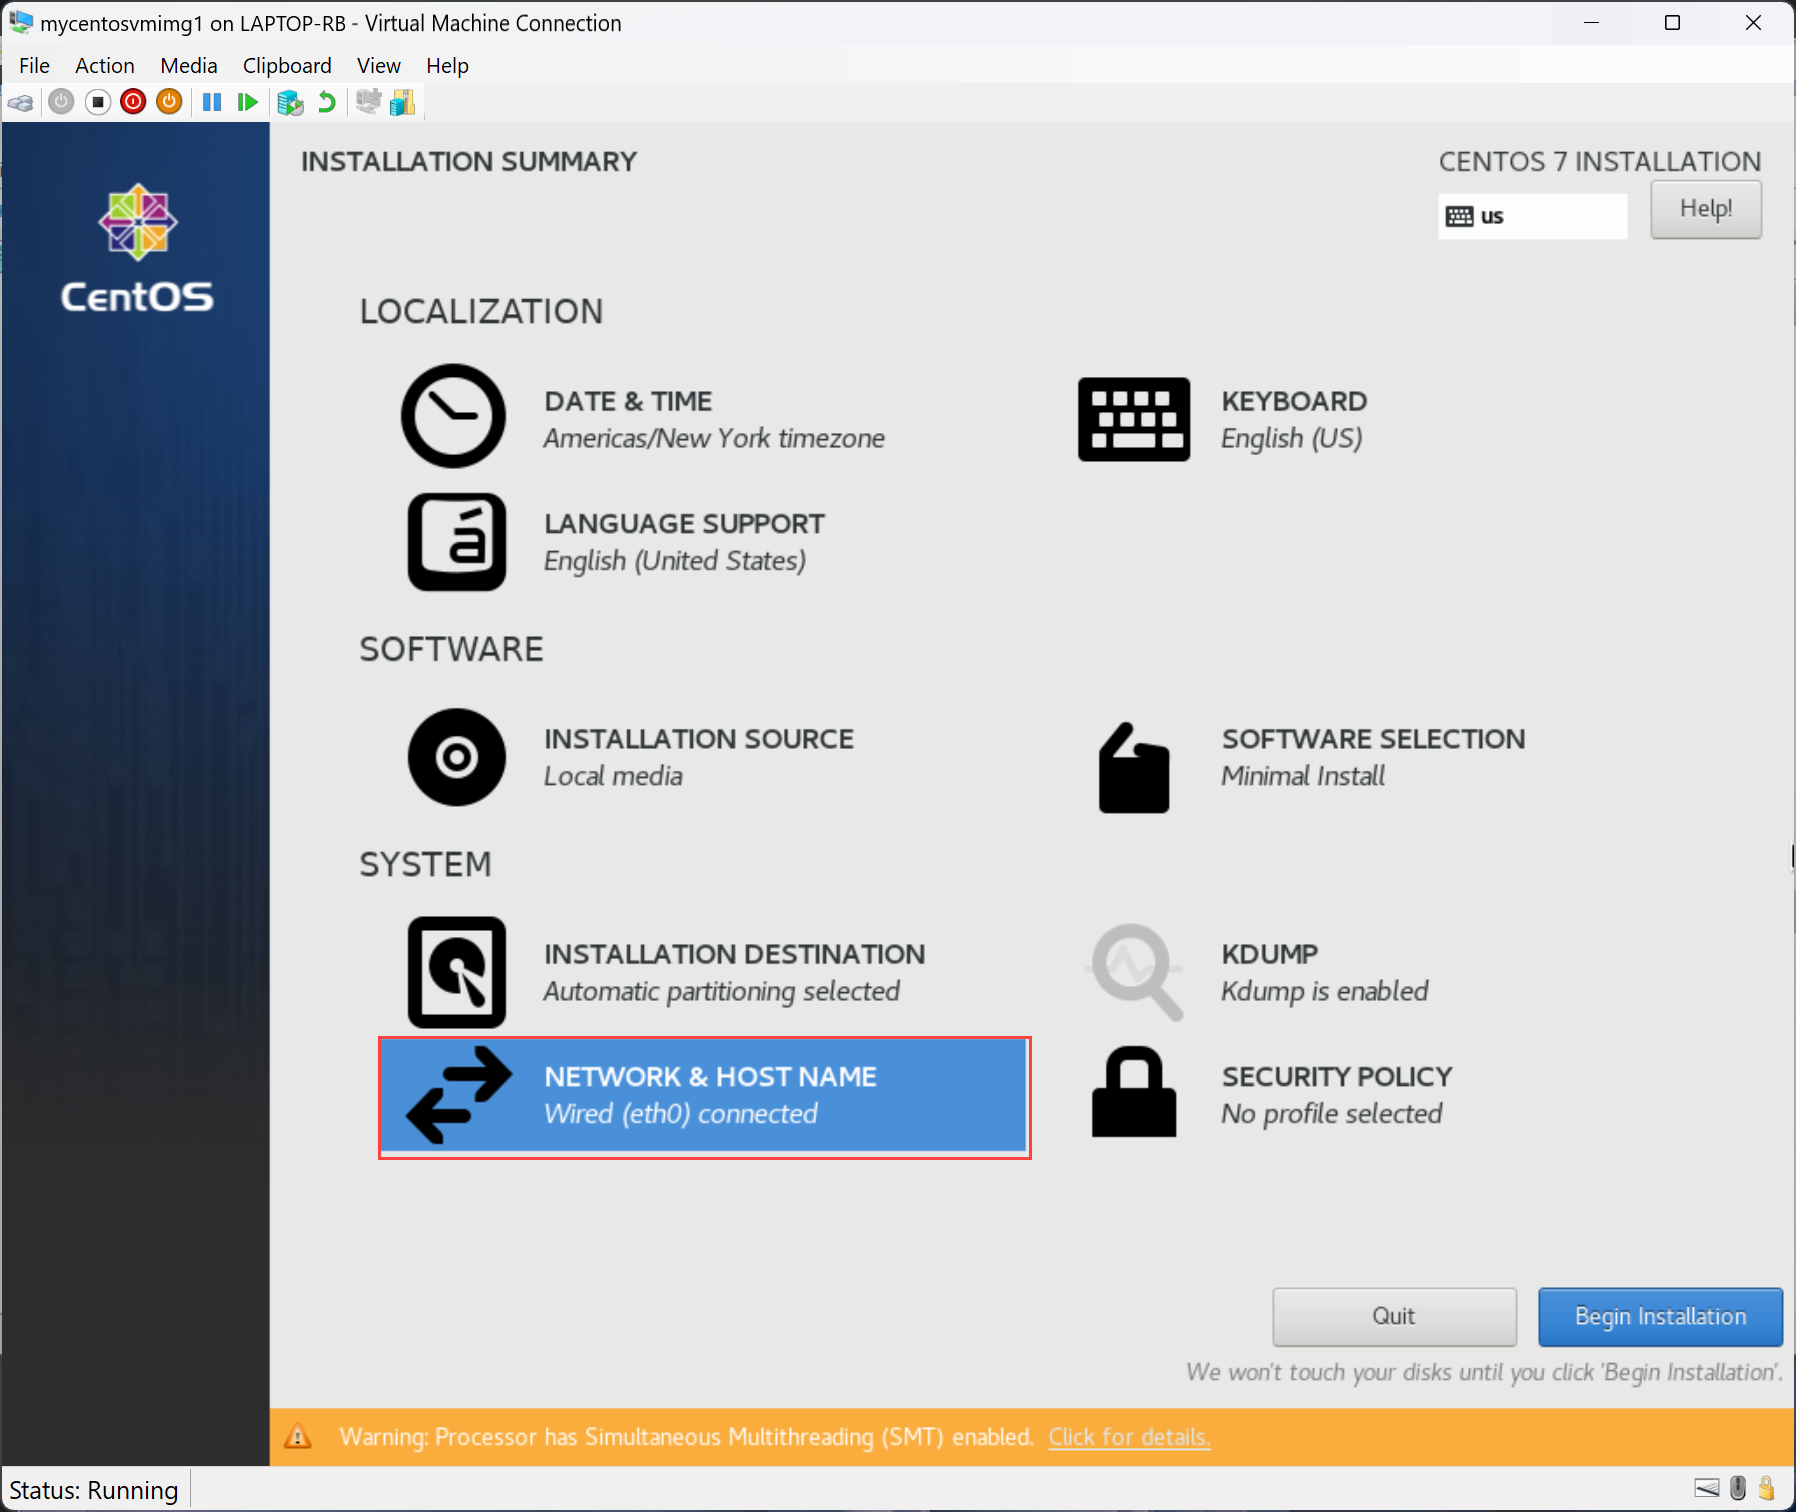
Task: Click the Help! button
Action: tap(1706, 209)
